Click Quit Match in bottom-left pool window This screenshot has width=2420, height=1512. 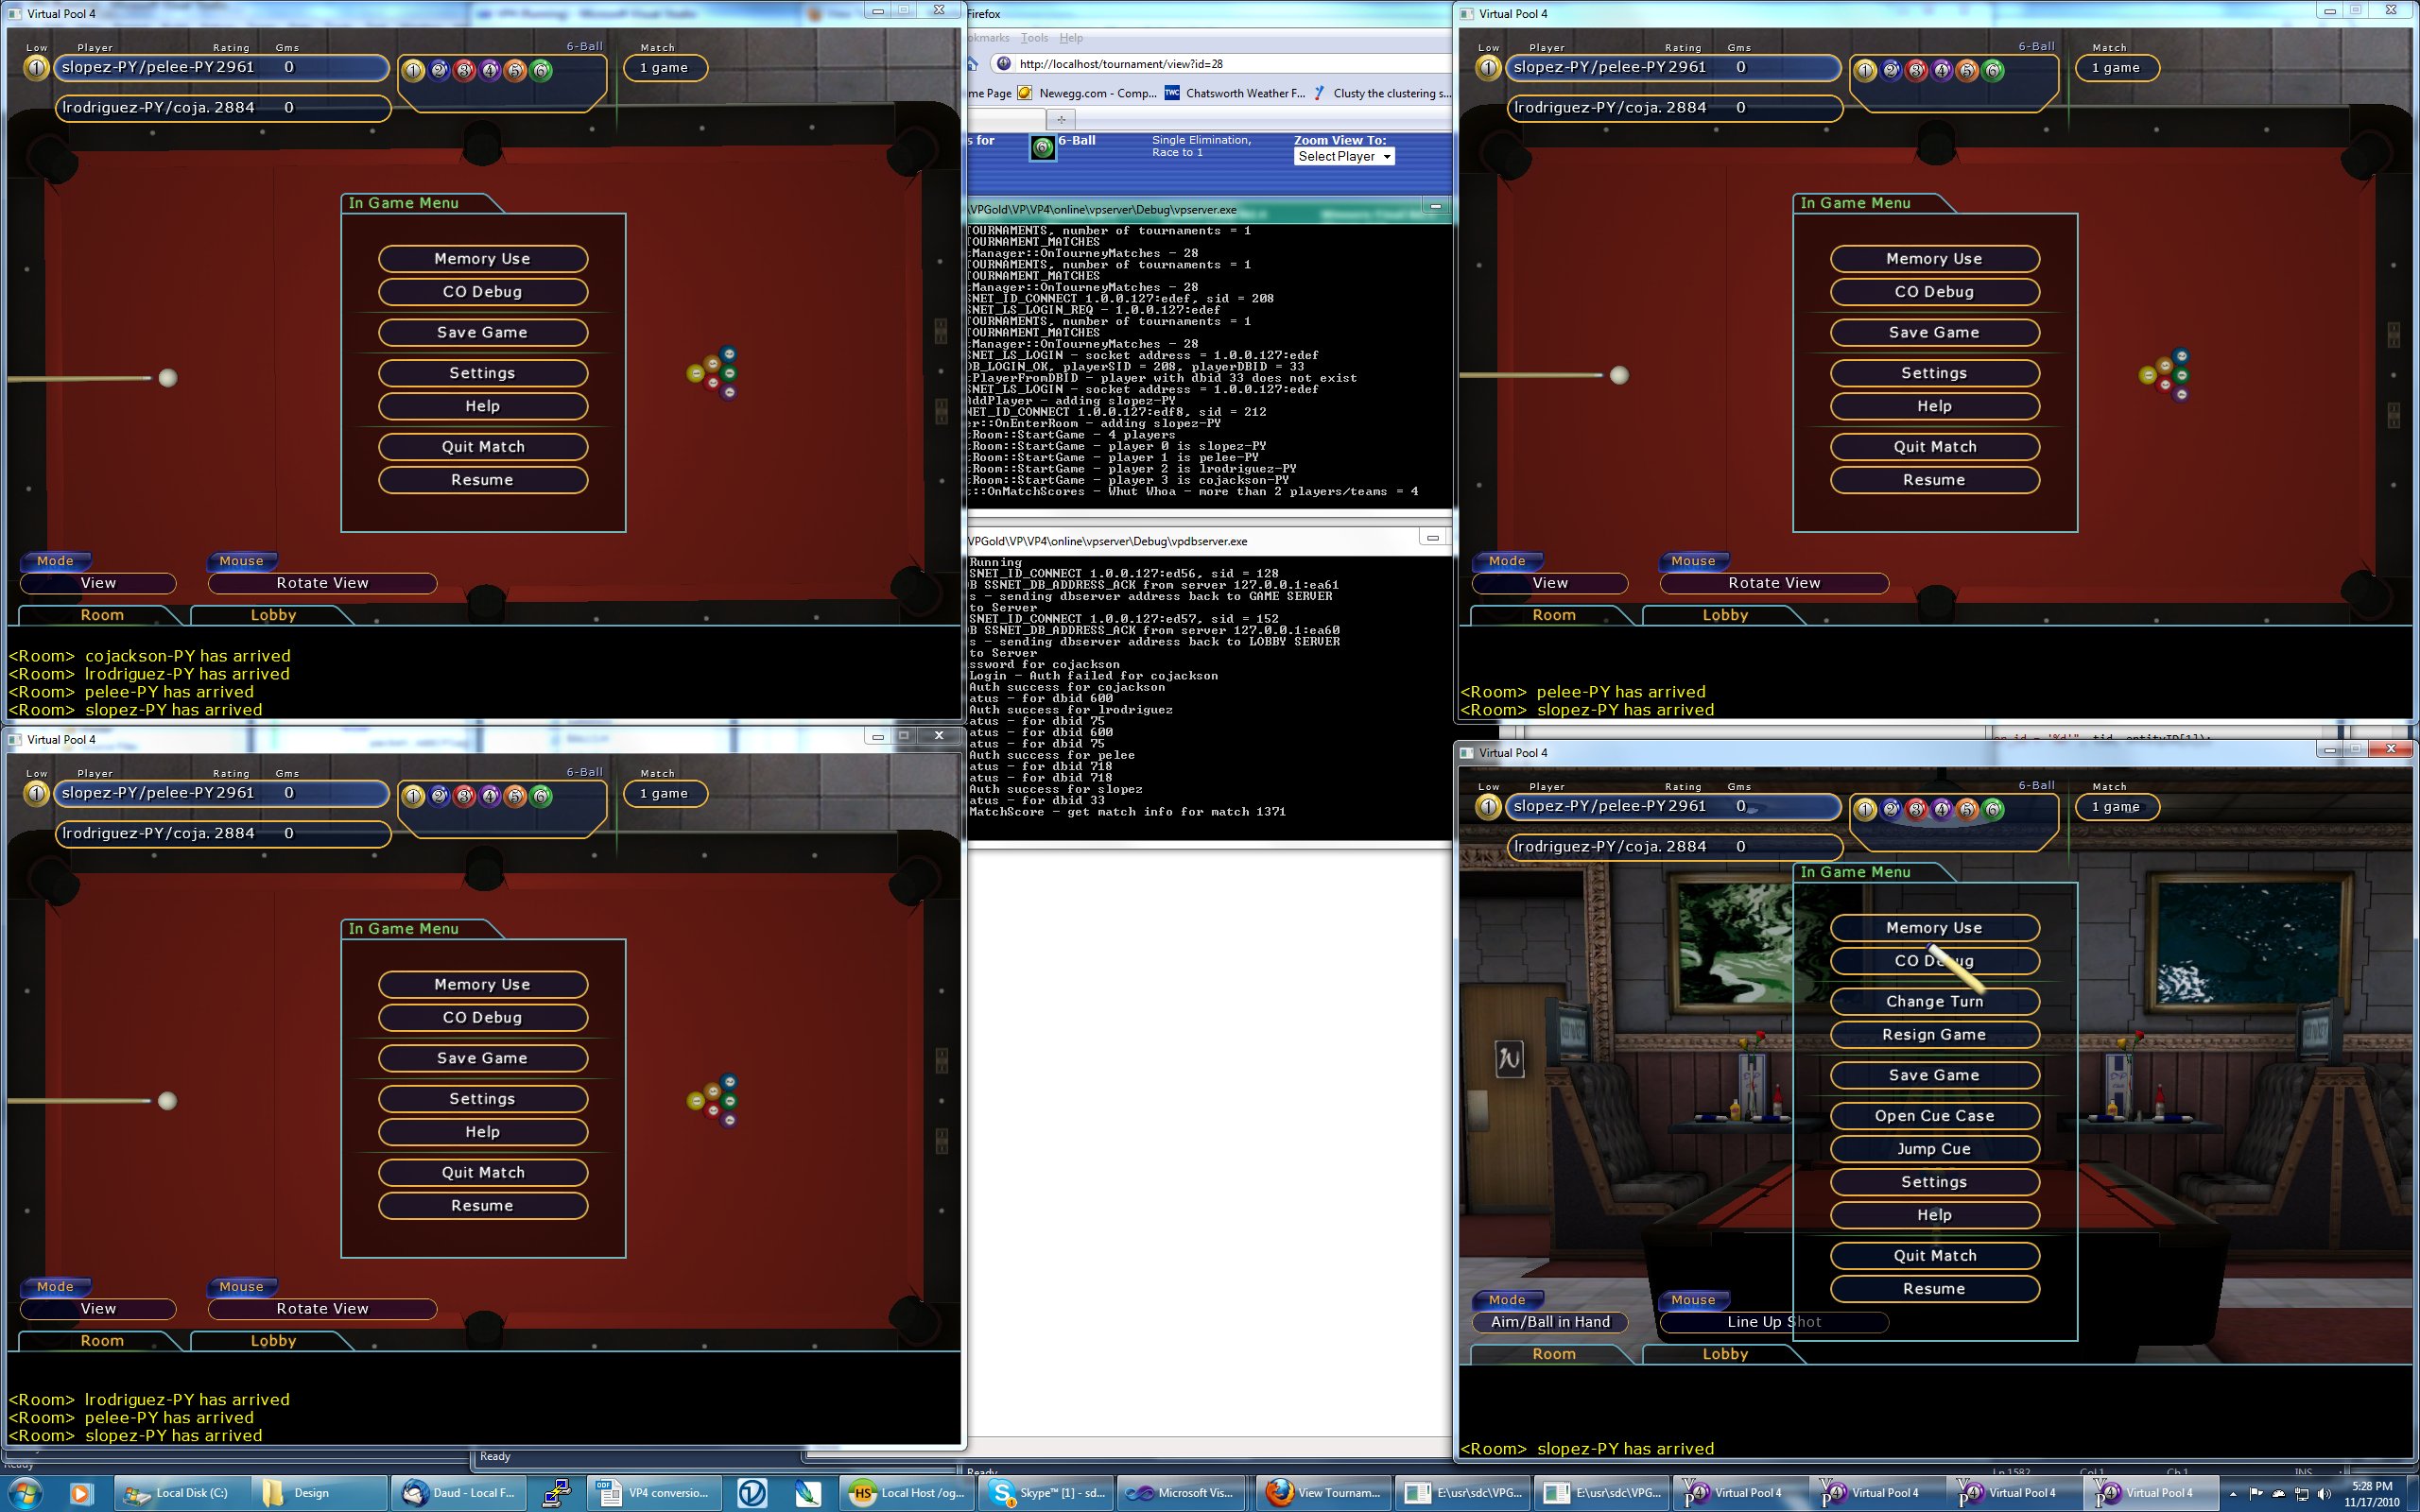click(483, 1173)
